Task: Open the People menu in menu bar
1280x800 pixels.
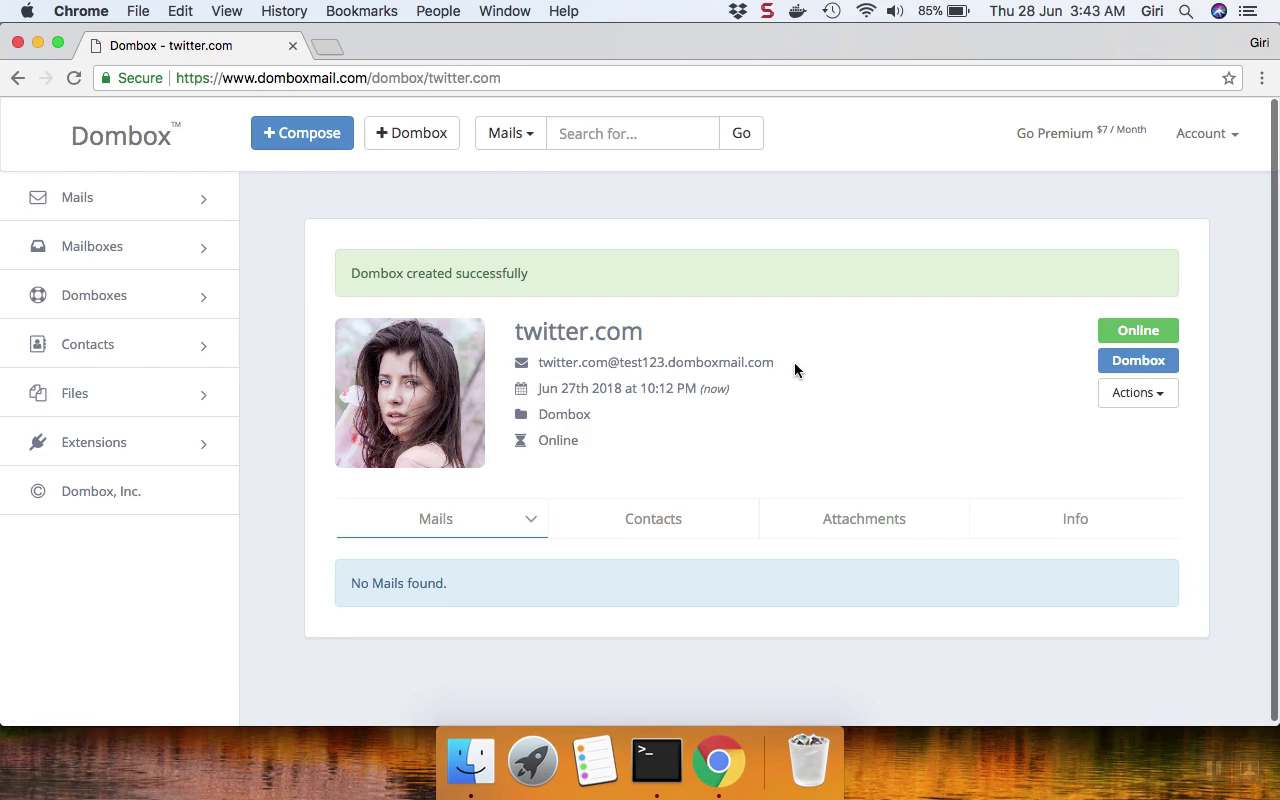Action: click(x=438, y=11)
